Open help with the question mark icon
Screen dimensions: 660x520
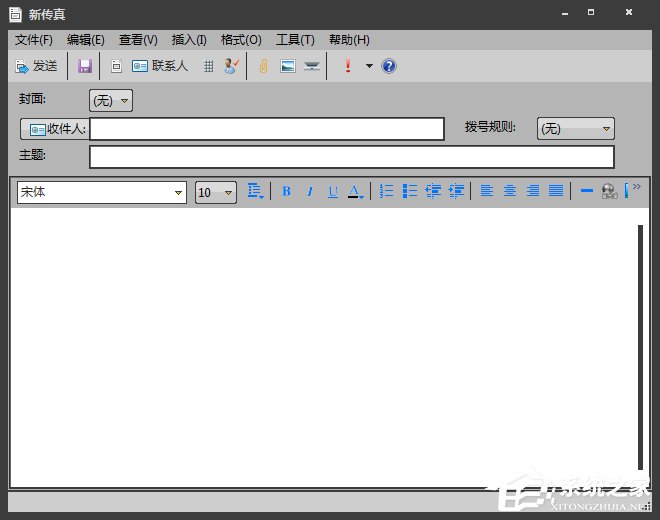coord(389,66)
